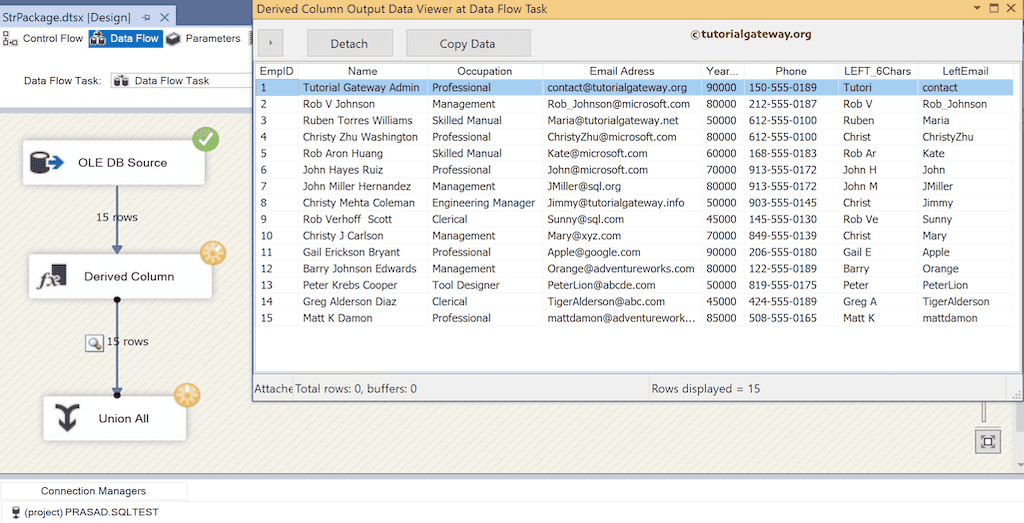The height and width of the screenshot is (523, 1024).
Task: Select the Matt K Damon name cell
Action: (x=361, y=318)
